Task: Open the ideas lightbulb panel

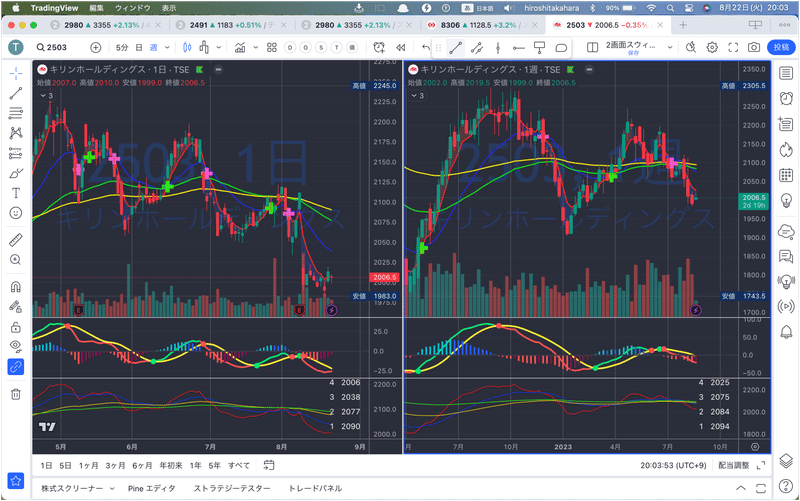Action: (x=786, y=201)
